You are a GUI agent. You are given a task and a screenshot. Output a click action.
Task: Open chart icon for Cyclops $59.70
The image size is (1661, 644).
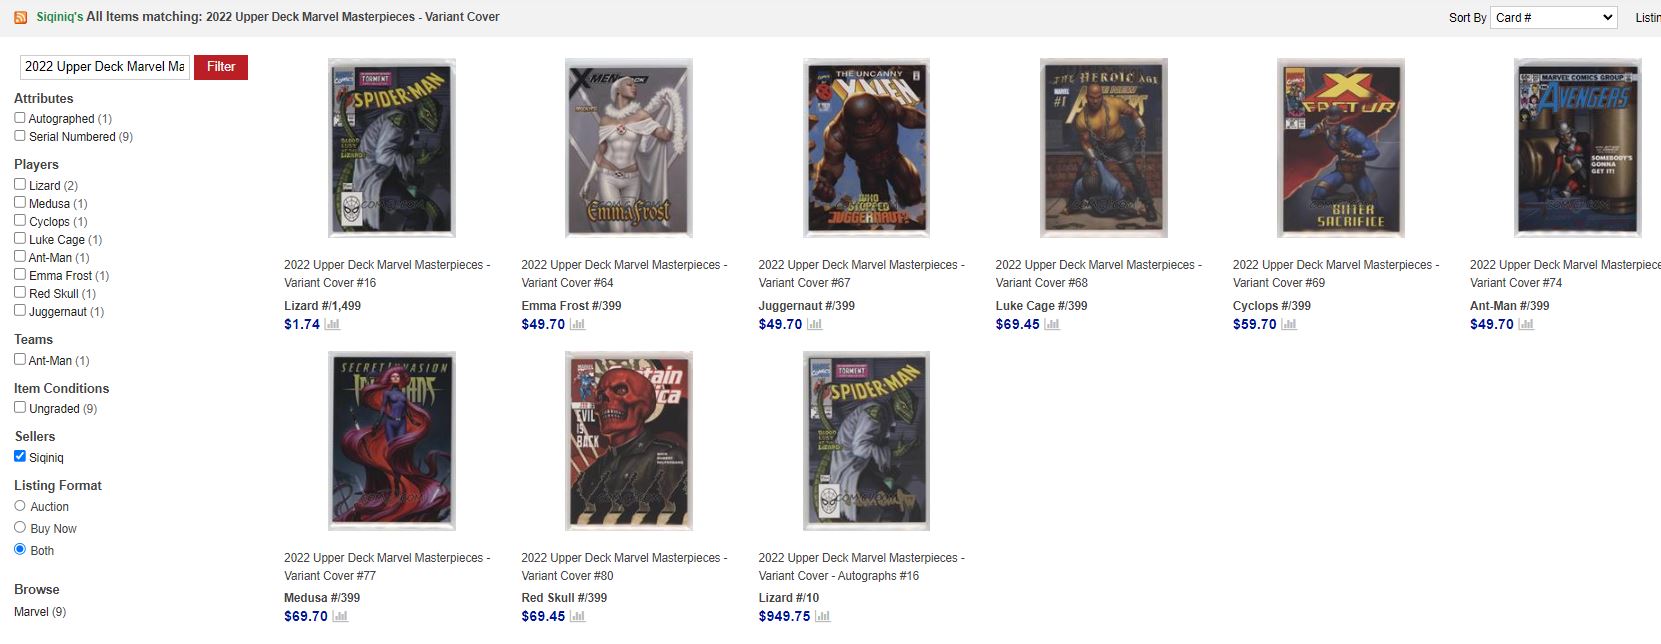[1289, 324]
